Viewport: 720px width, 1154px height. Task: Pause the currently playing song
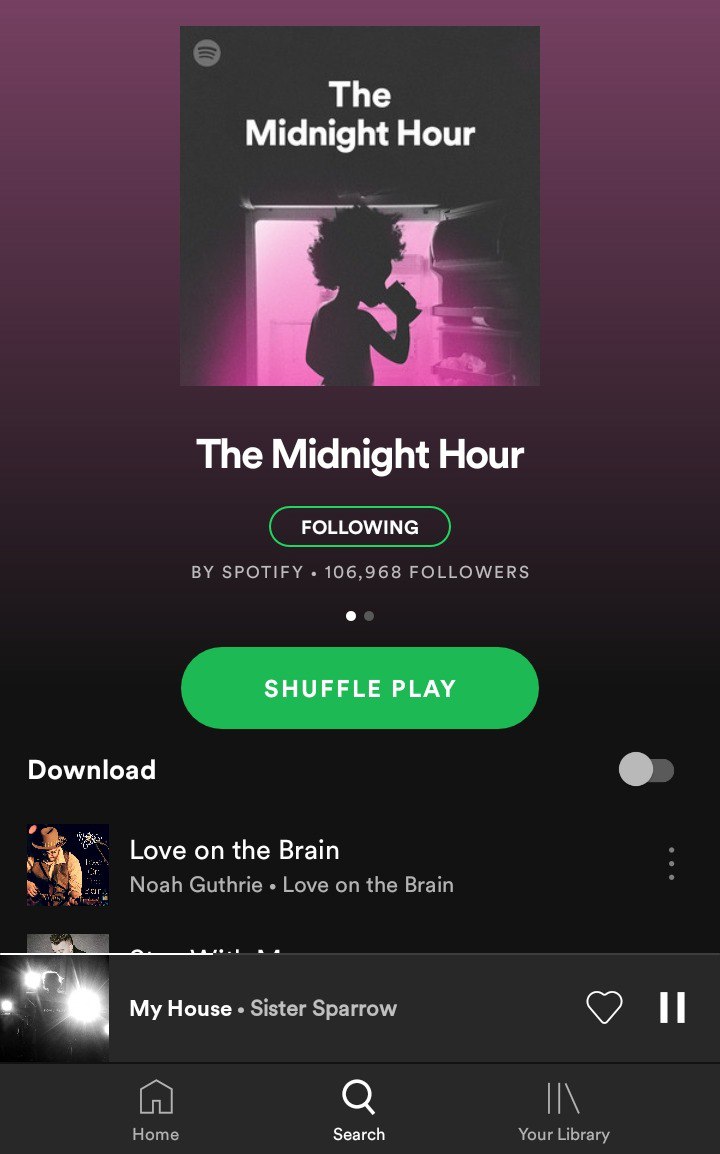pyautogui.click(x=672, y=1008)
